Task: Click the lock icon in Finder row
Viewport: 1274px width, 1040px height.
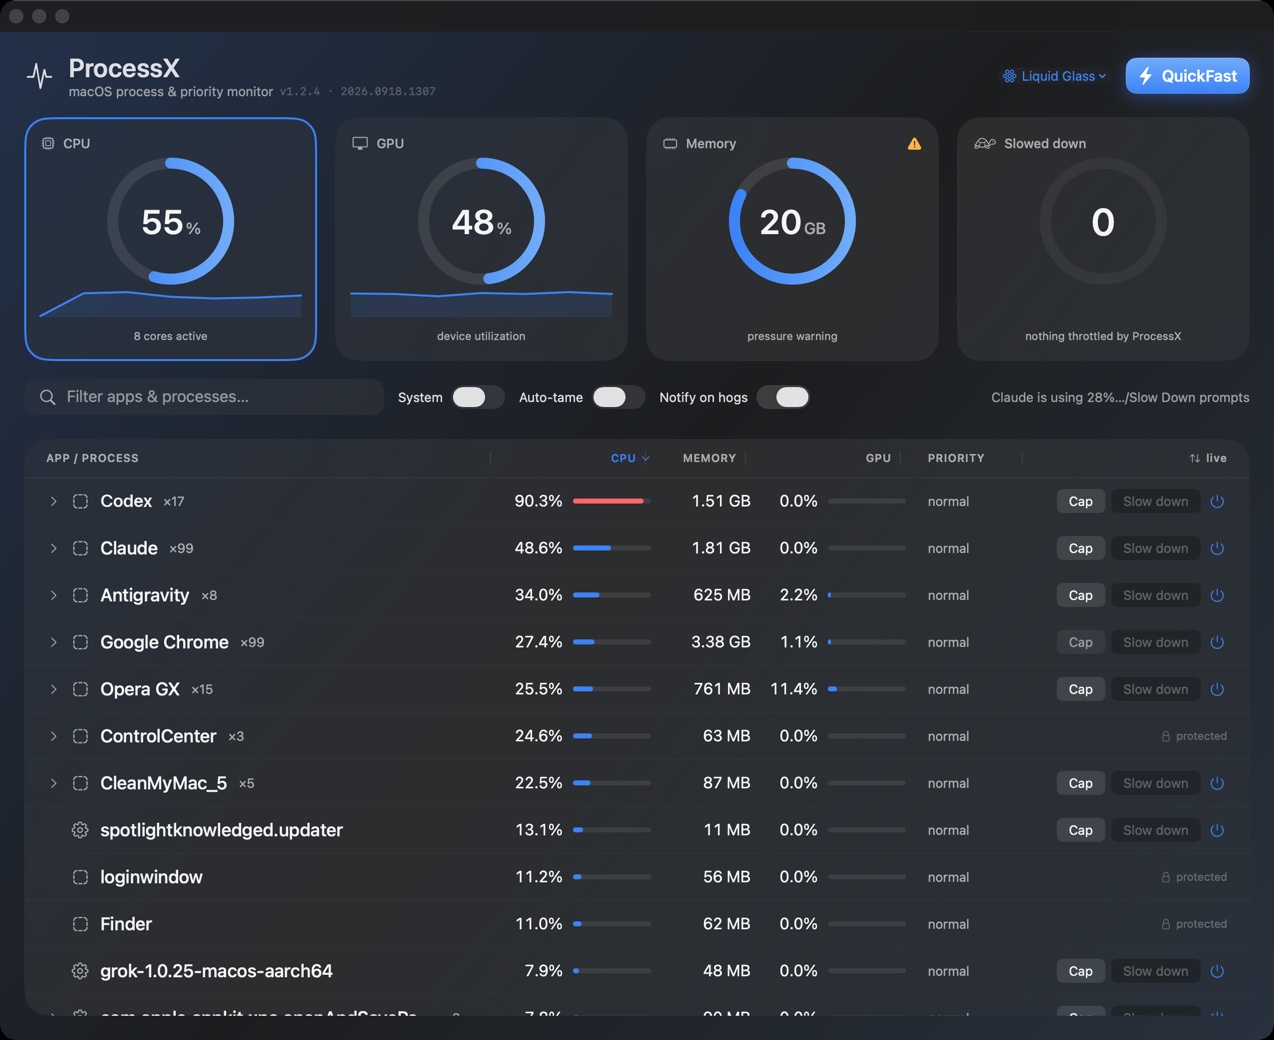Action: click(1165, 924)
